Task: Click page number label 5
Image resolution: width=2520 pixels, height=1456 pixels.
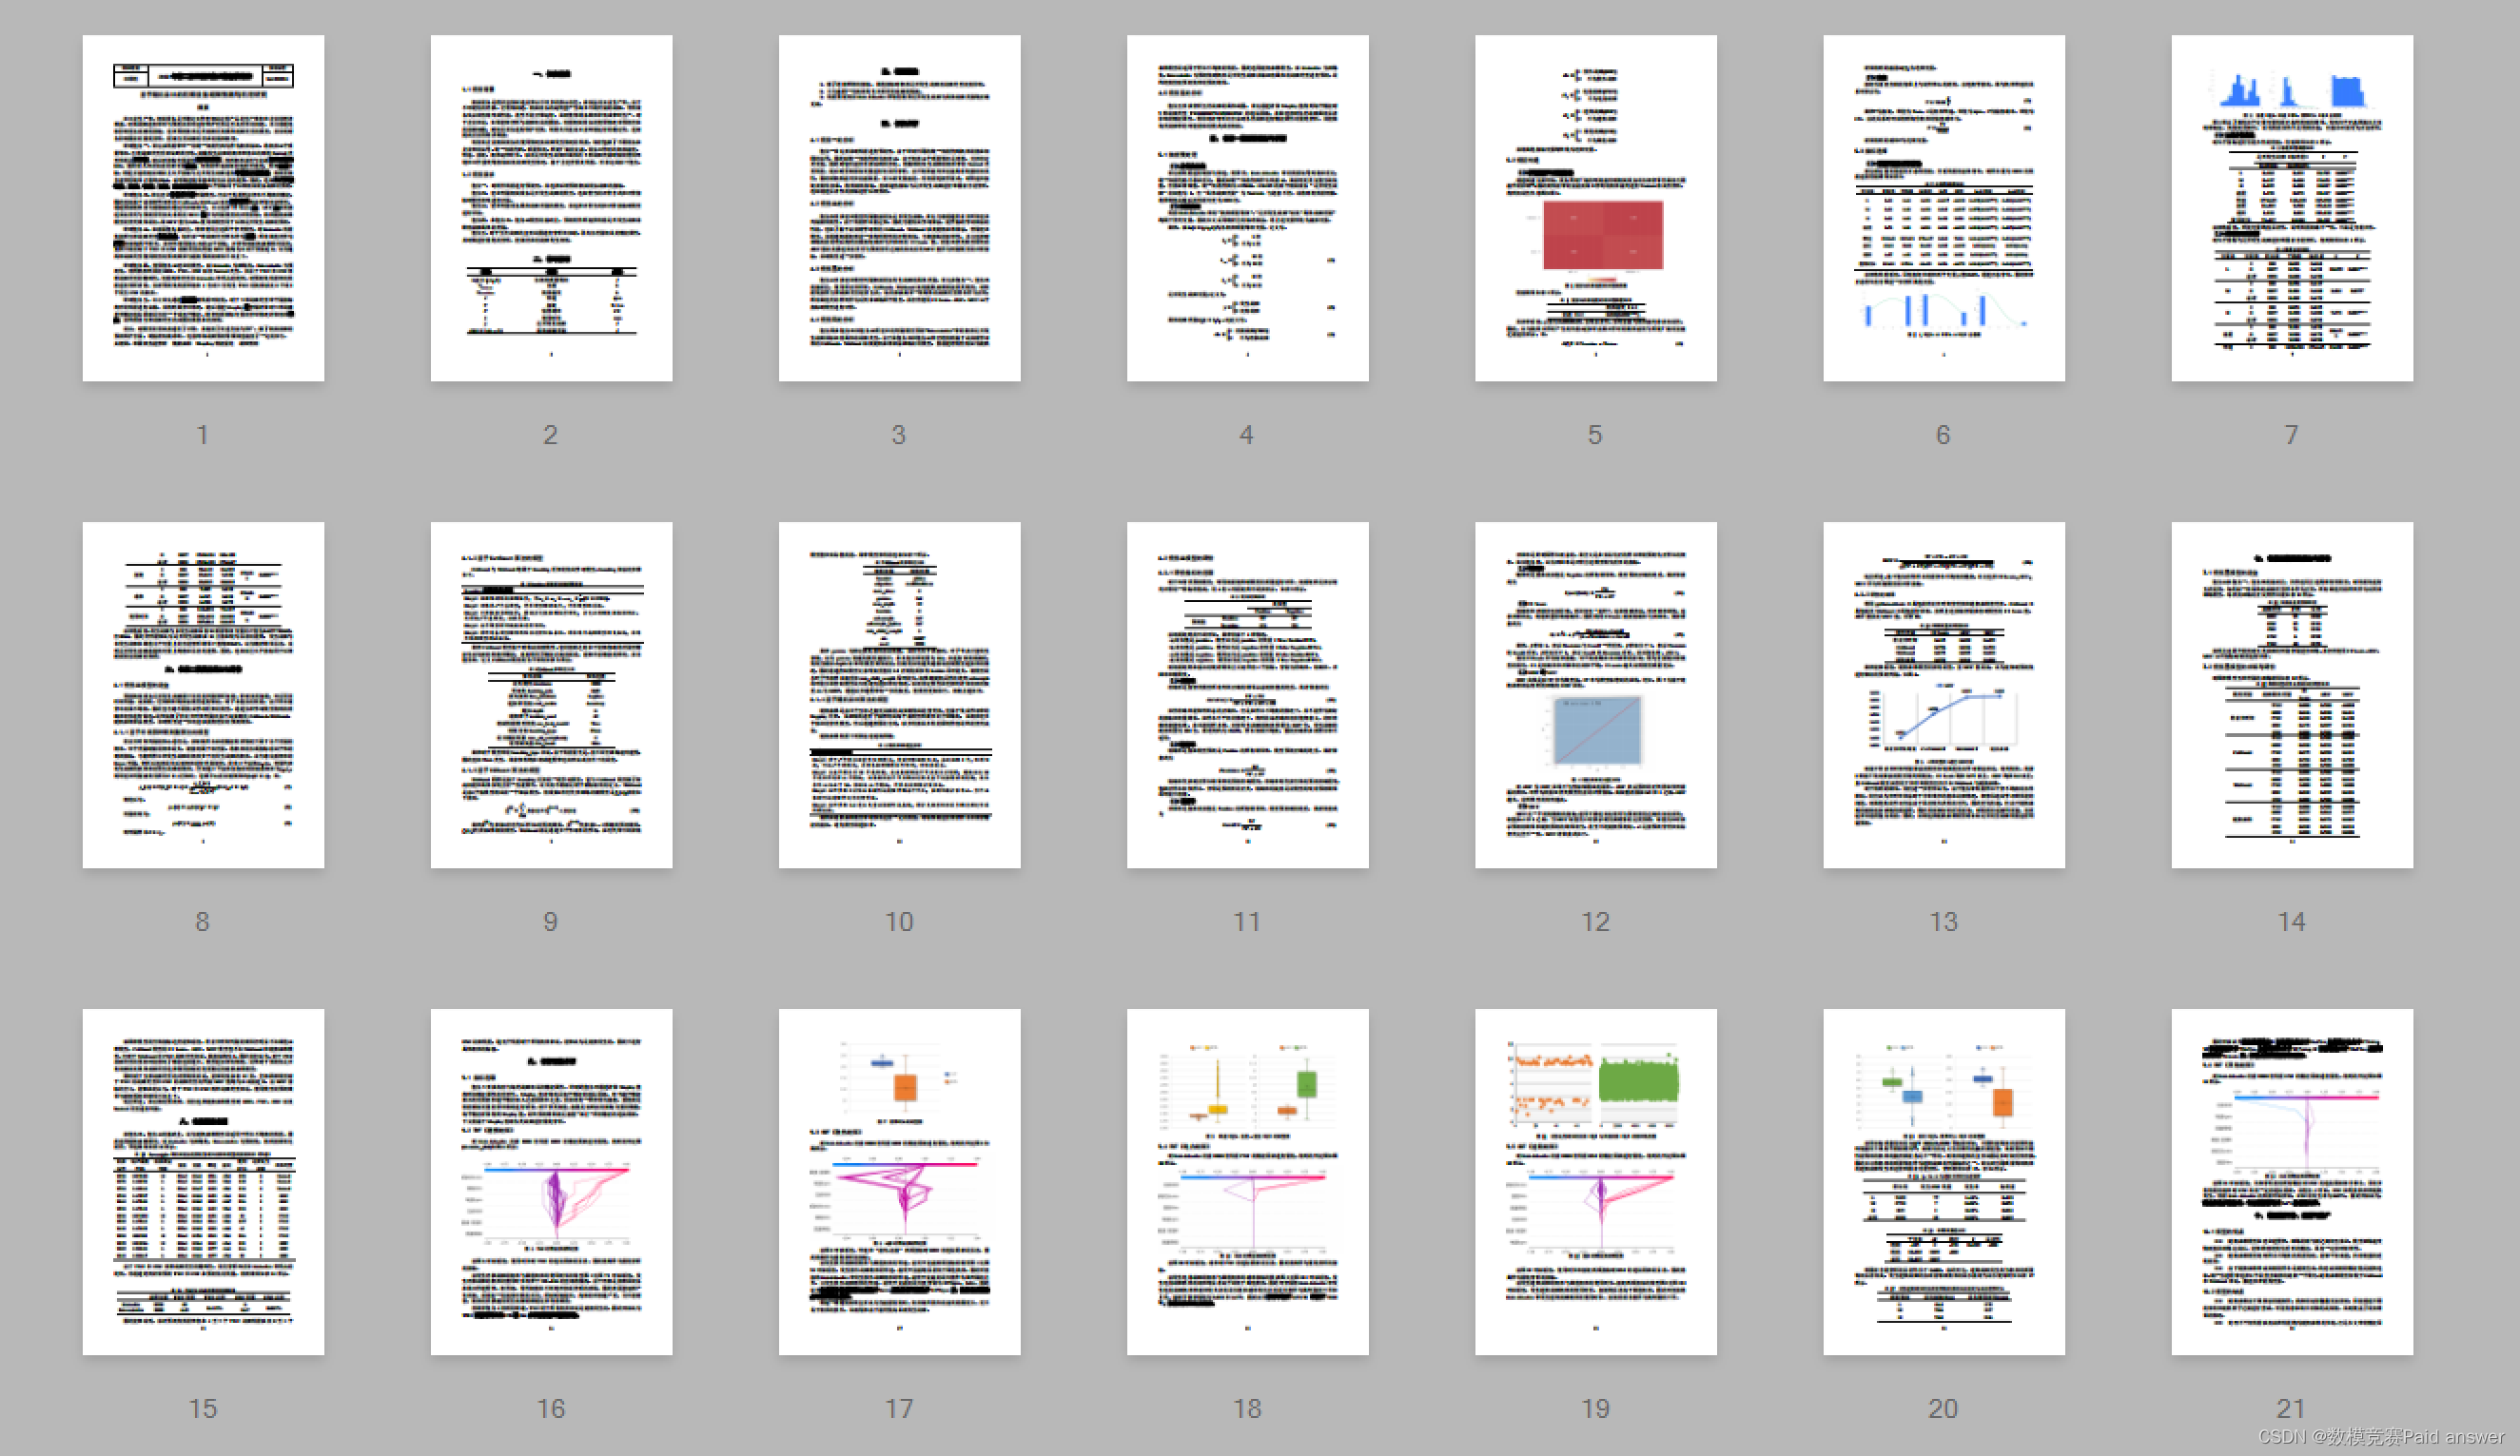Action: click(x=1595, y=435)
